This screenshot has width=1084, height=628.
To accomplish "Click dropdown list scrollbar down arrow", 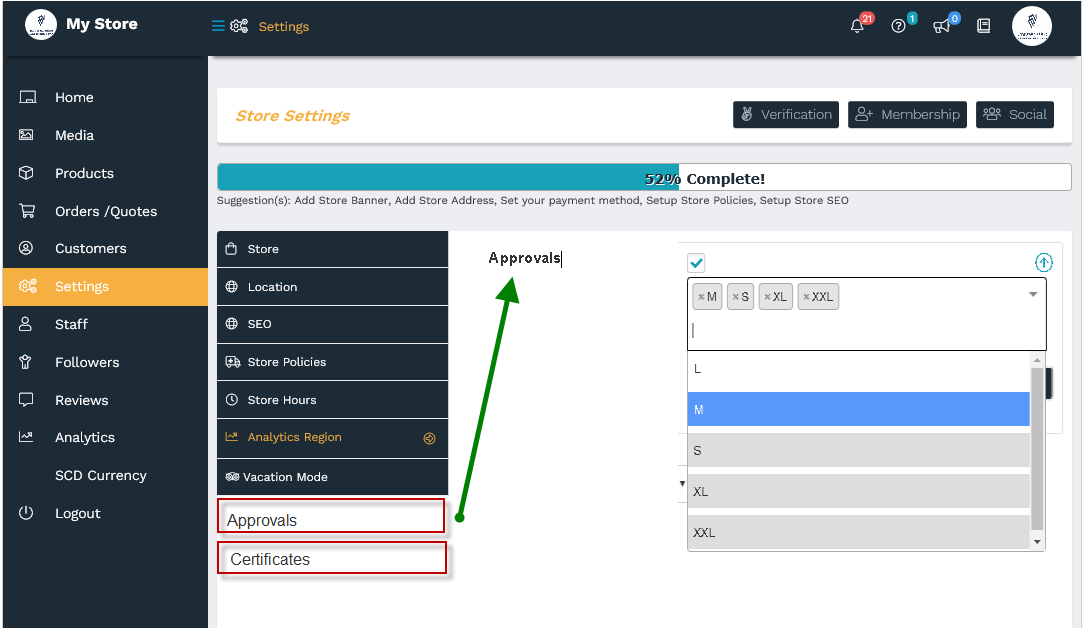I will coord(1037,542).
